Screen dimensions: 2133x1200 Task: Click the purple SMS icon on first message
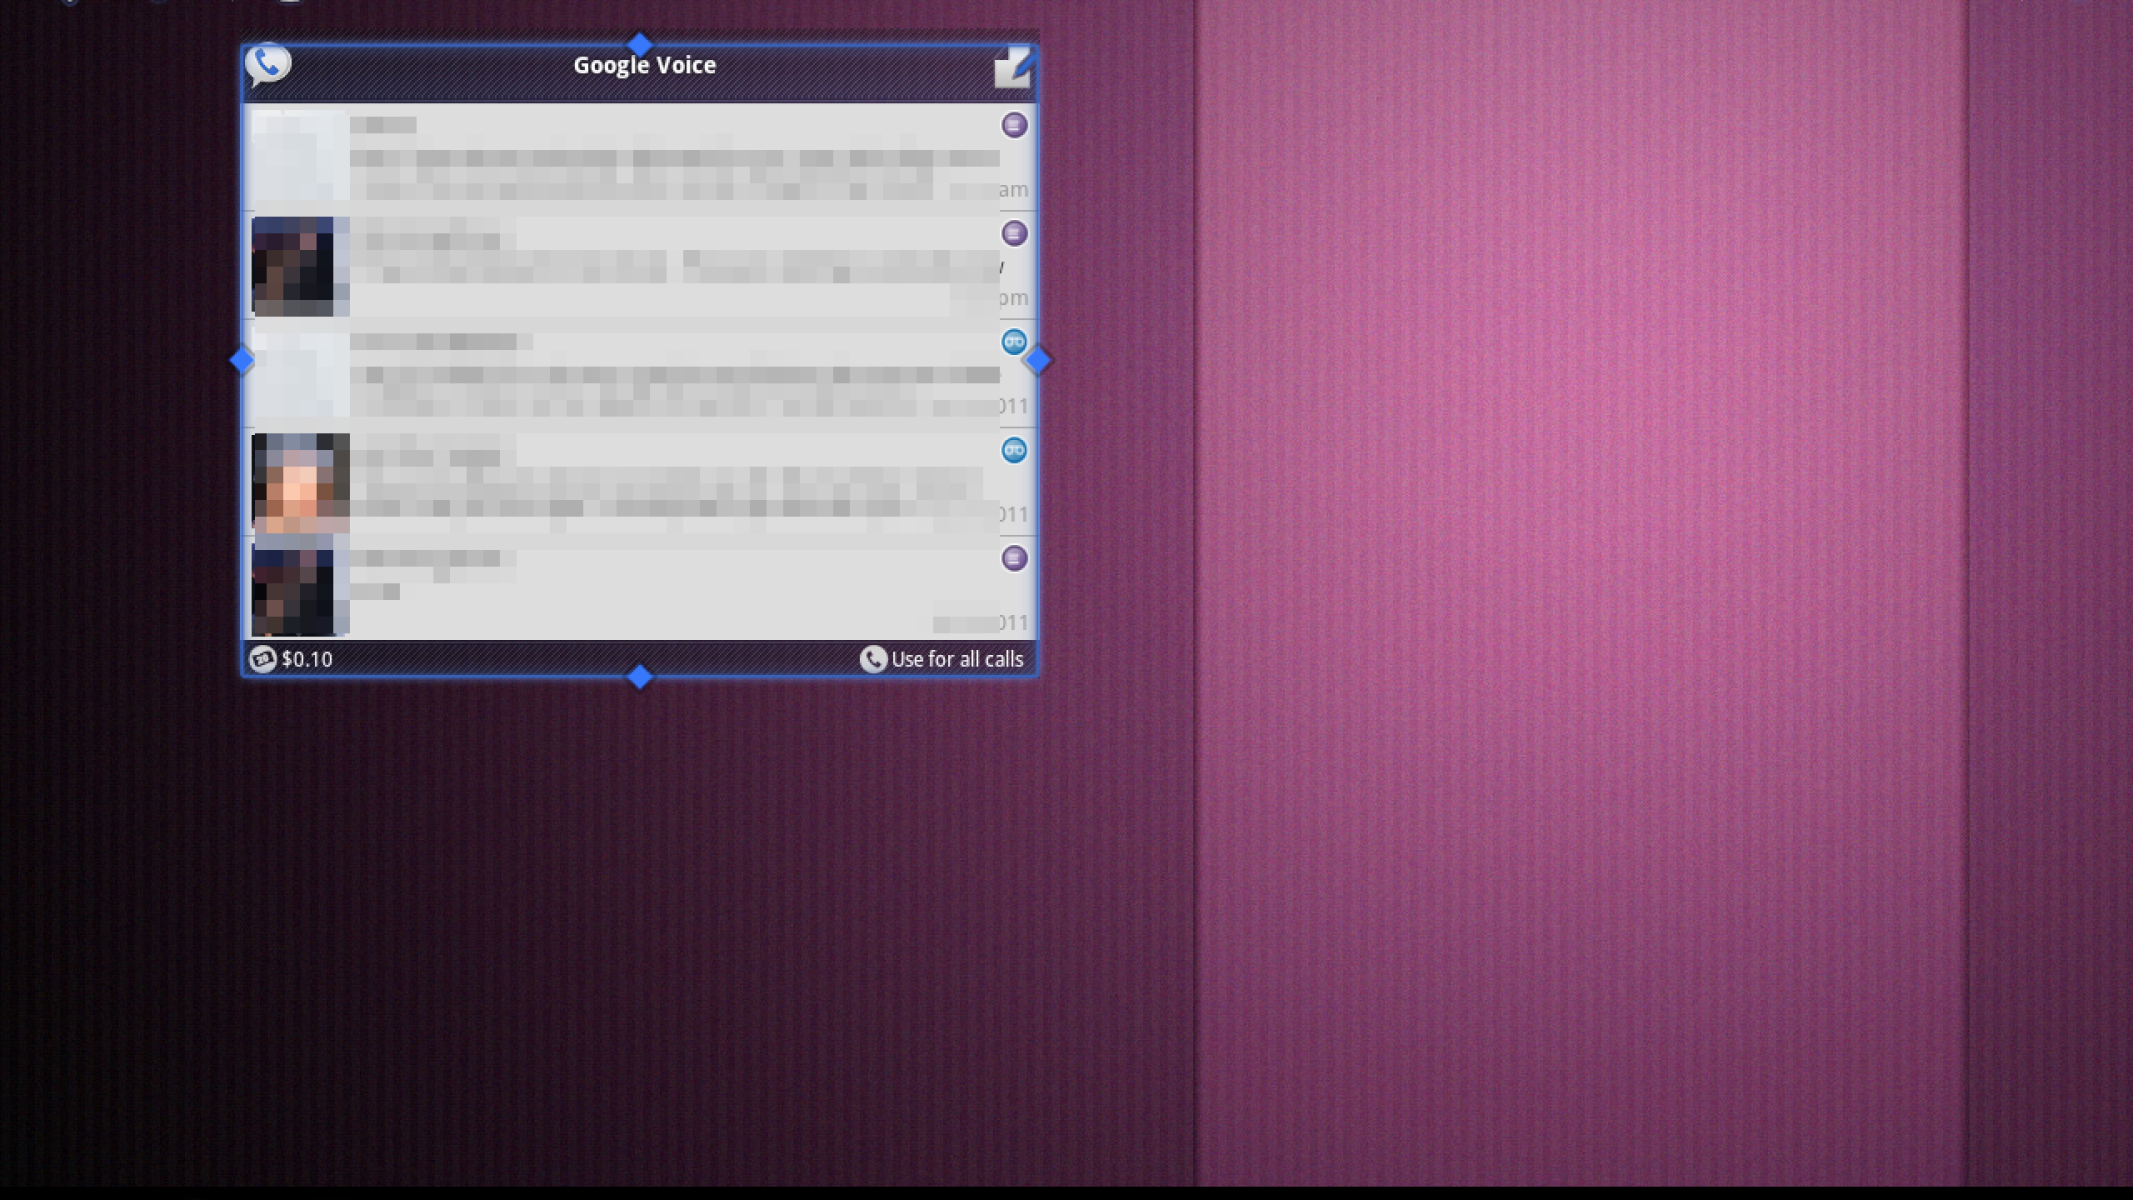pyautogui.click(x=1014, y=125)
